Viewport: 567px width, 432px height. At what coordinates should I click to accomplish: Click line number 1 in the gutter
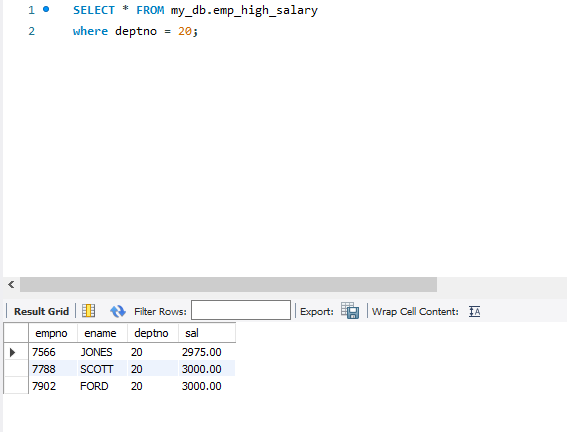tap(31, 10)
